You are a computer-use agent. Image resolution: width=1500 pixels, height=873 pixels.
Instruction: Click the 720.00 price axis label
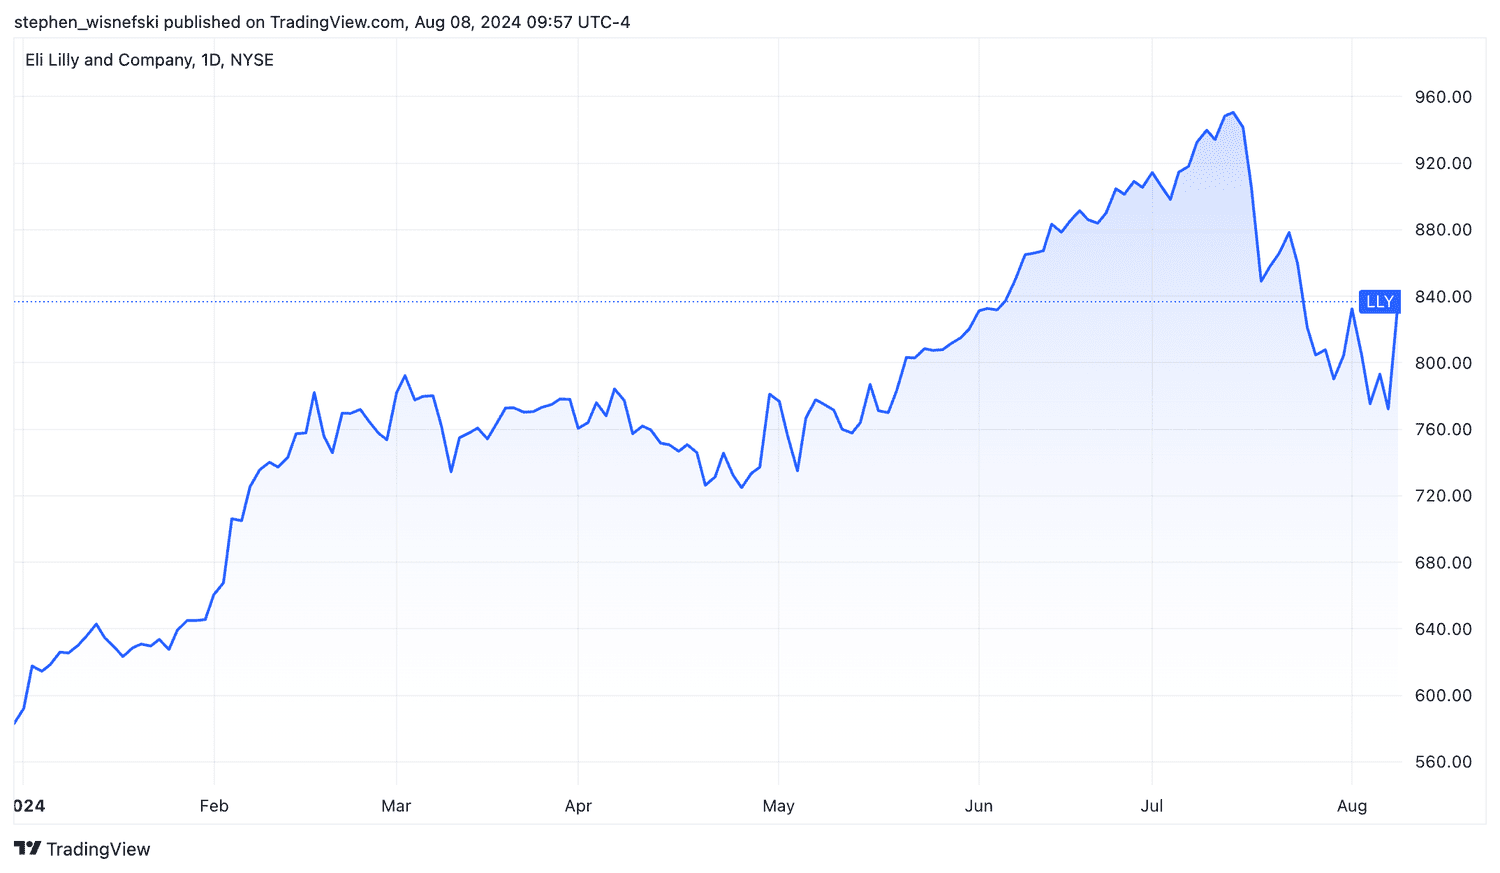(x=1443, y=496)
